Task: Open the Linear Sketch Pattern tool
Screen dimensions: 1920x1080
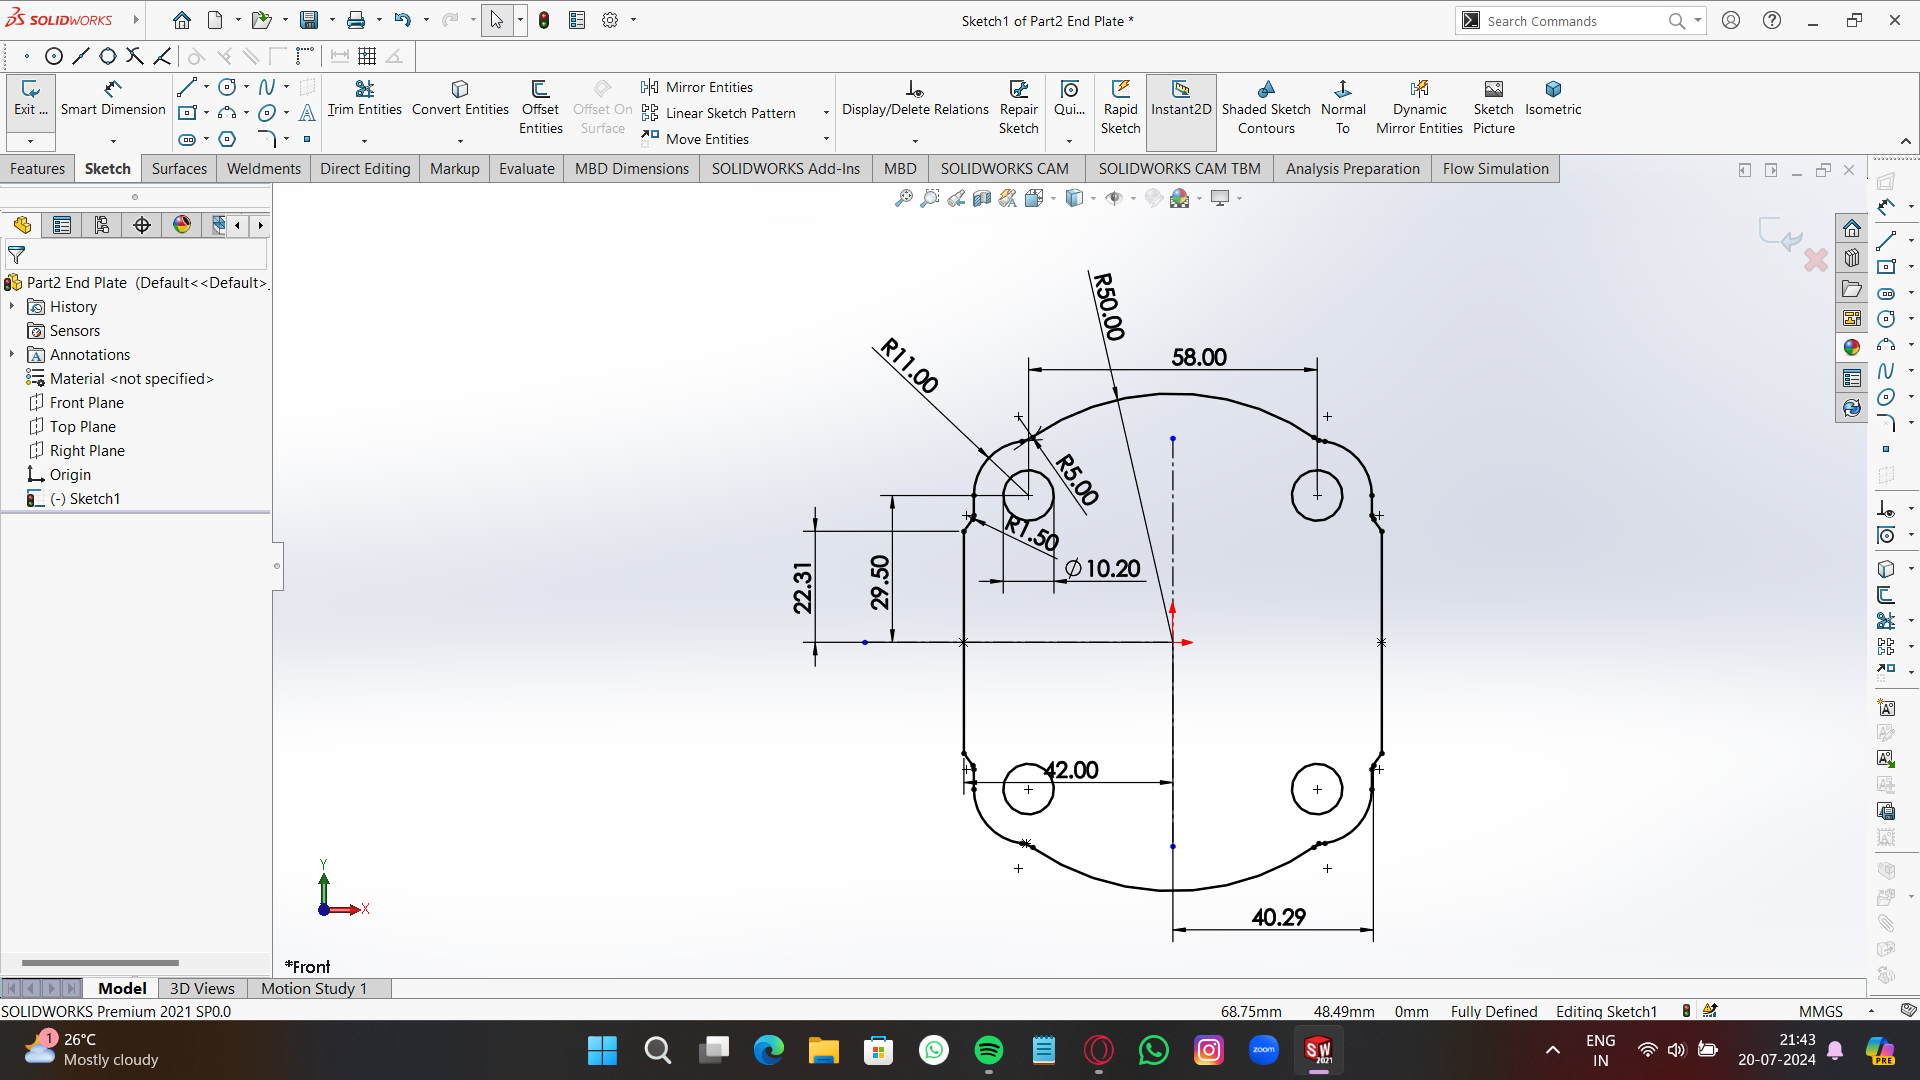Action: (719, 113)
